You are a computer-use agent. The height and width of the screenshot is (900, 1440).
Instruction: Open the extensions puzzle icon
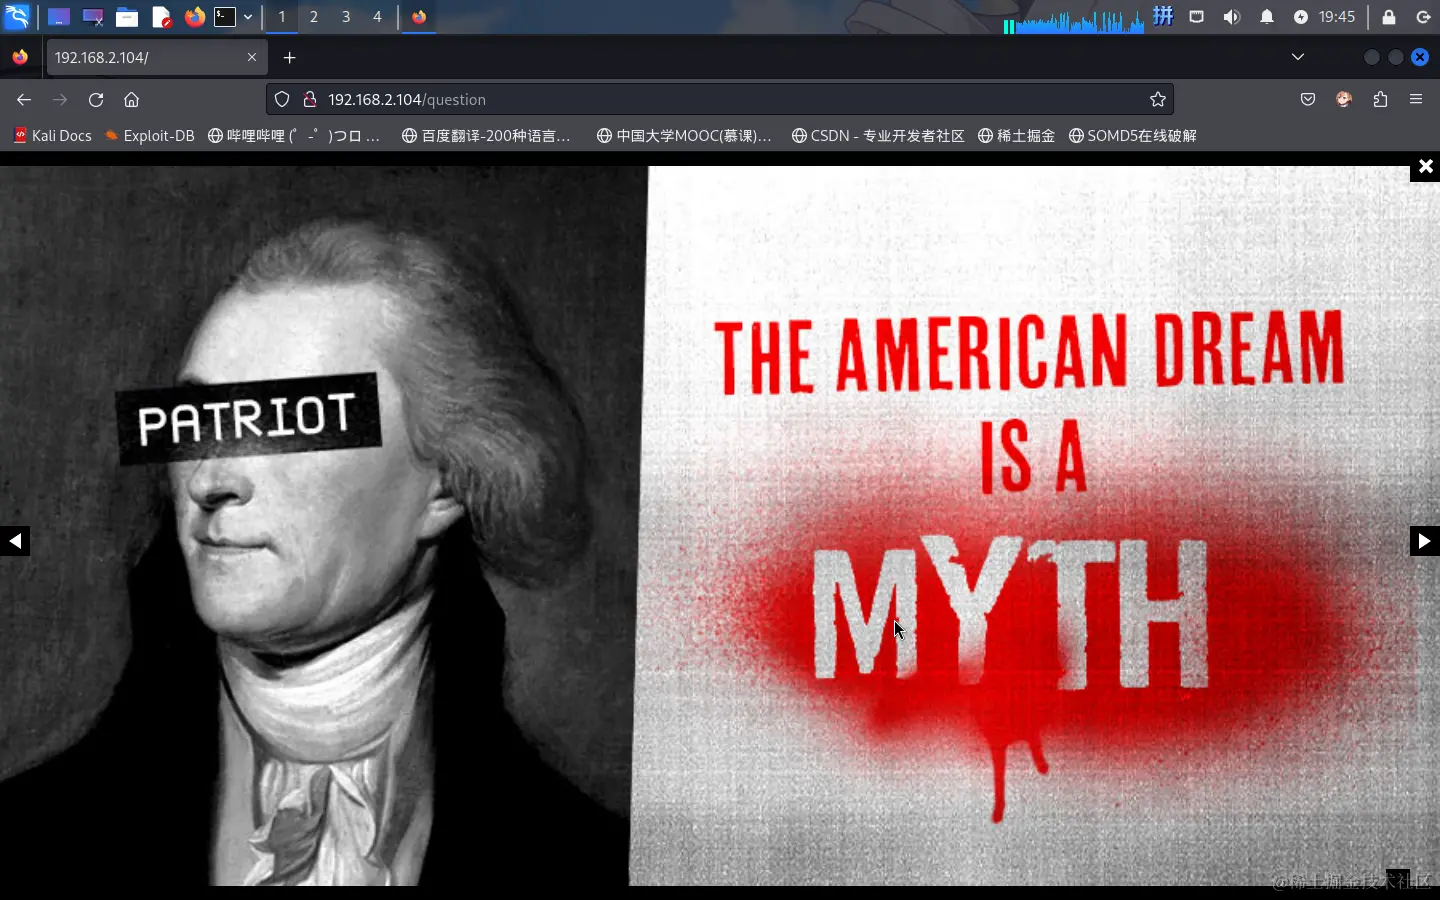pyautogui.click(x=1380, y=100)
